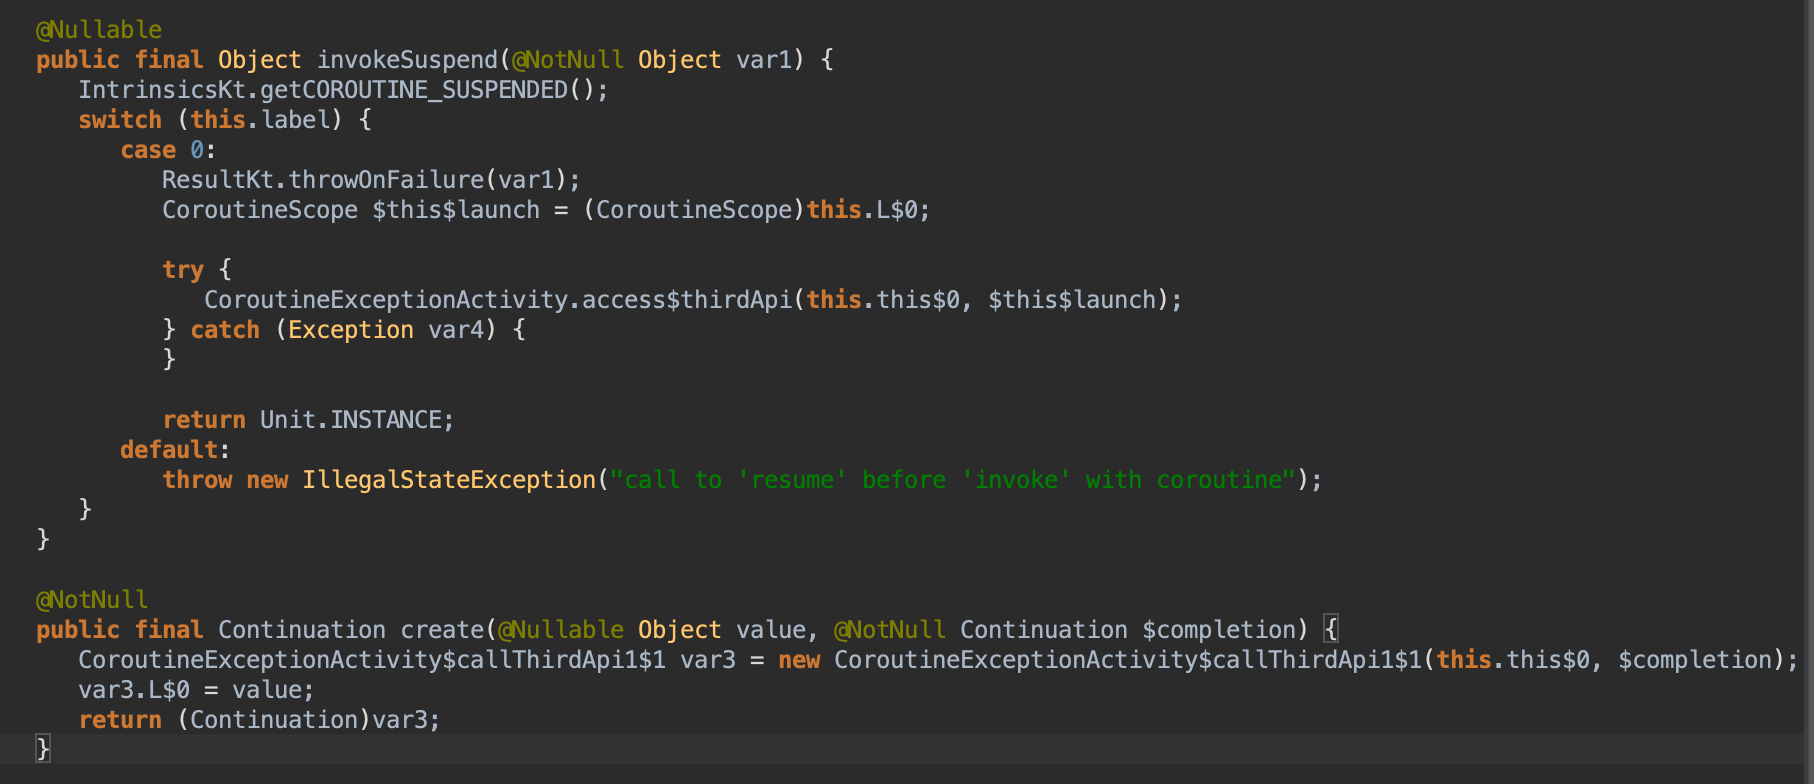Click the IllegalStateException class name
This screenshot has height=784, width=1814.
click(x=448, y=480)
